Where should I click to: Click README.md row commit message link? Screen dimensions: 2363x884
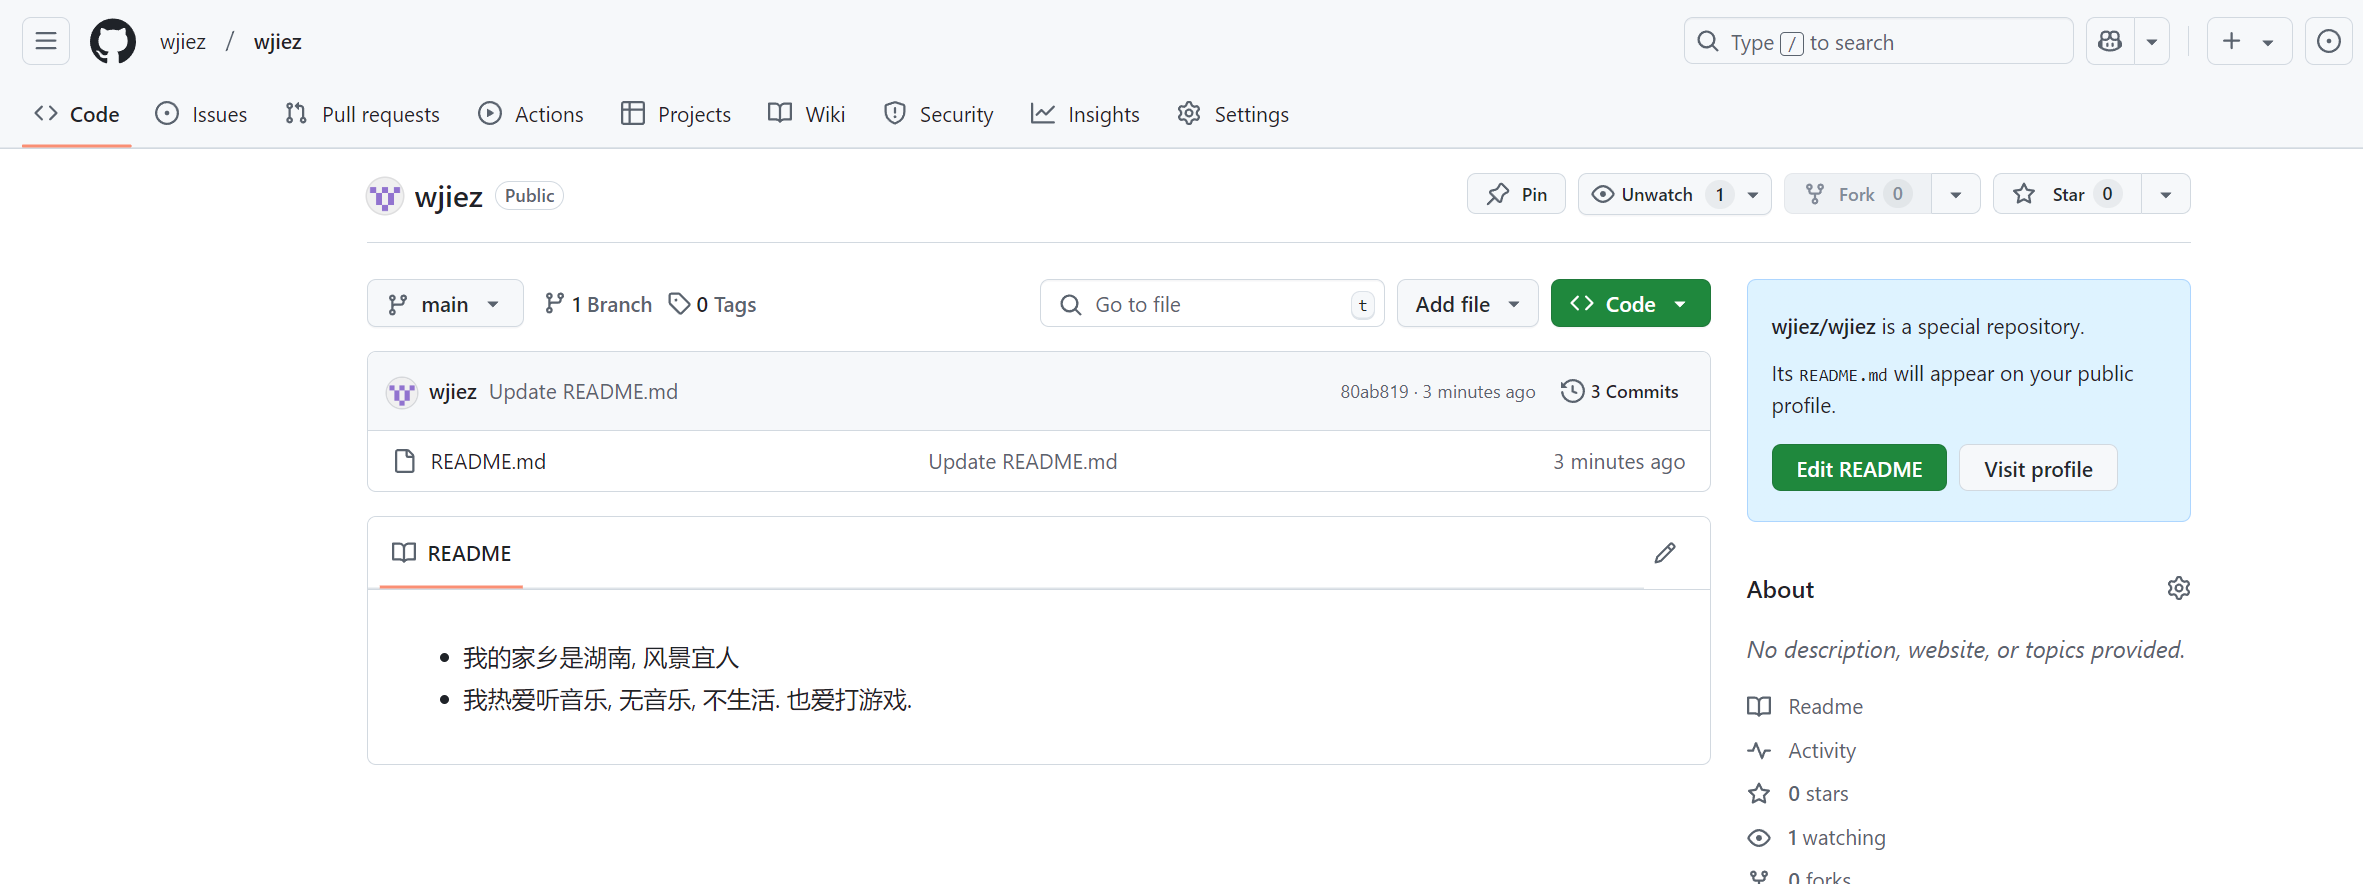click(x=1023, y=461)
